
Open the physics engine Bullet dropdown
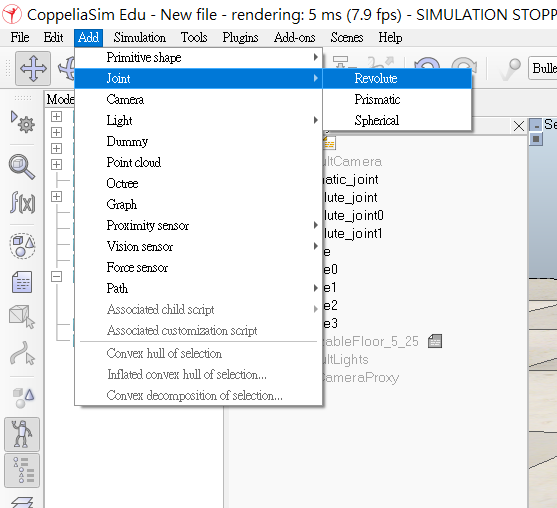click(x=543, y=68)
